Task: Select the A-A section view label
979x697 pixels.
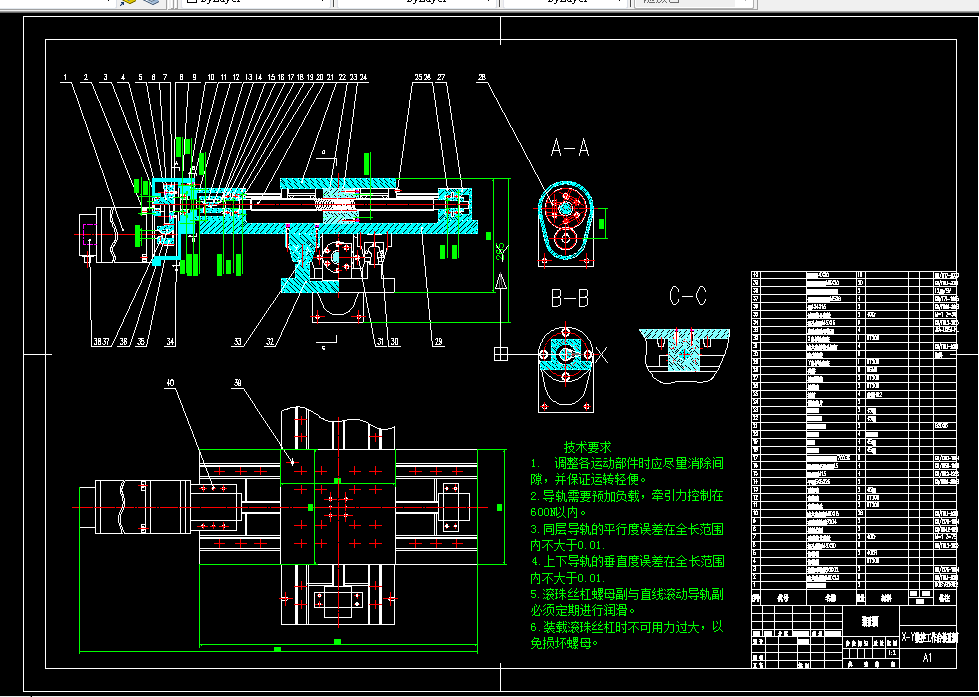Action: coord(569,148)
